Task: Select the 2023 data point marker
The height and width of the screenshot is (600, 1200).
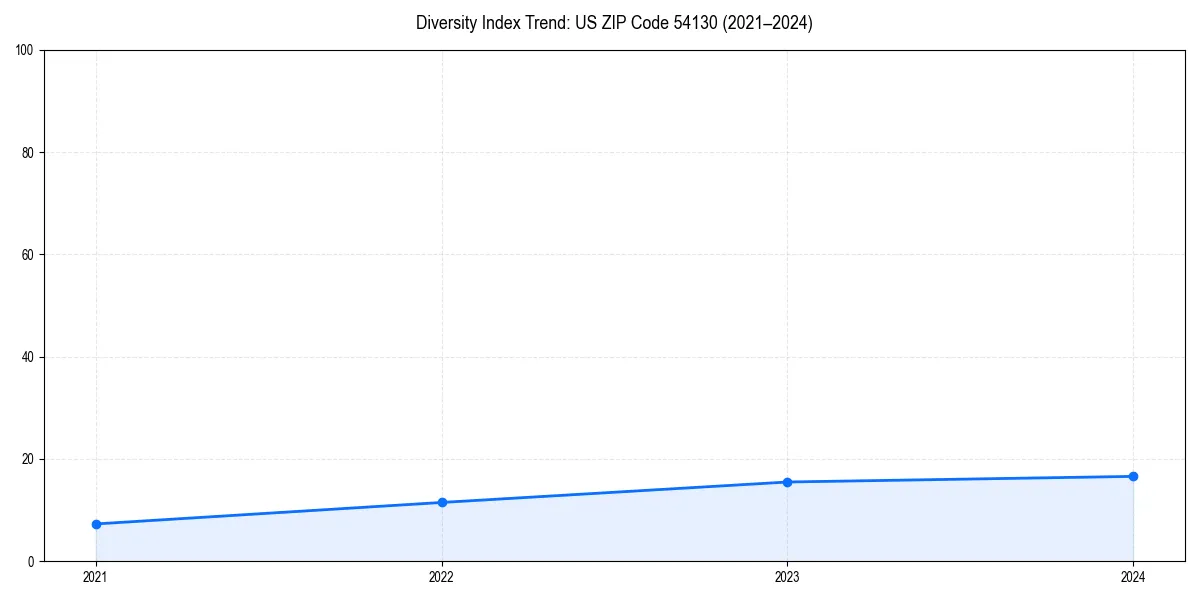Action: [787, 481]
